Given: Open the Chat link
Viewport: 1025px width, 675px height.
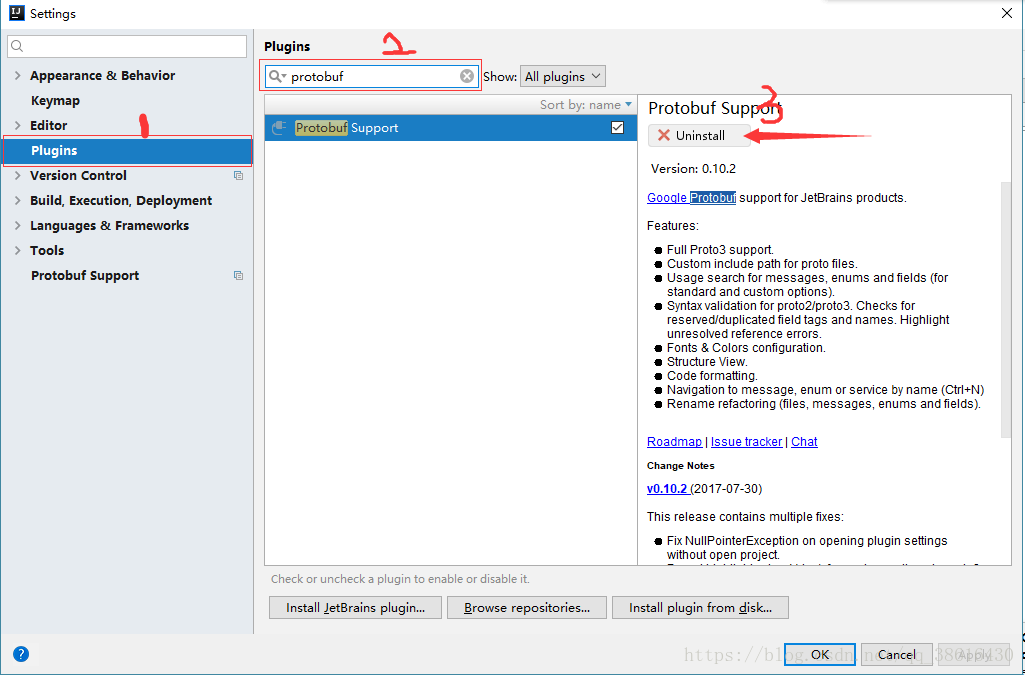Looking at the screenshot, I should click(x=804, y=442).
